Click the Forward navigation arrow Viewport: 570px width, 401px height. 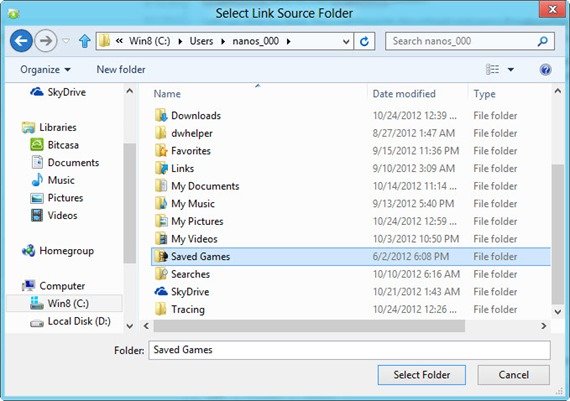(46, 41)
